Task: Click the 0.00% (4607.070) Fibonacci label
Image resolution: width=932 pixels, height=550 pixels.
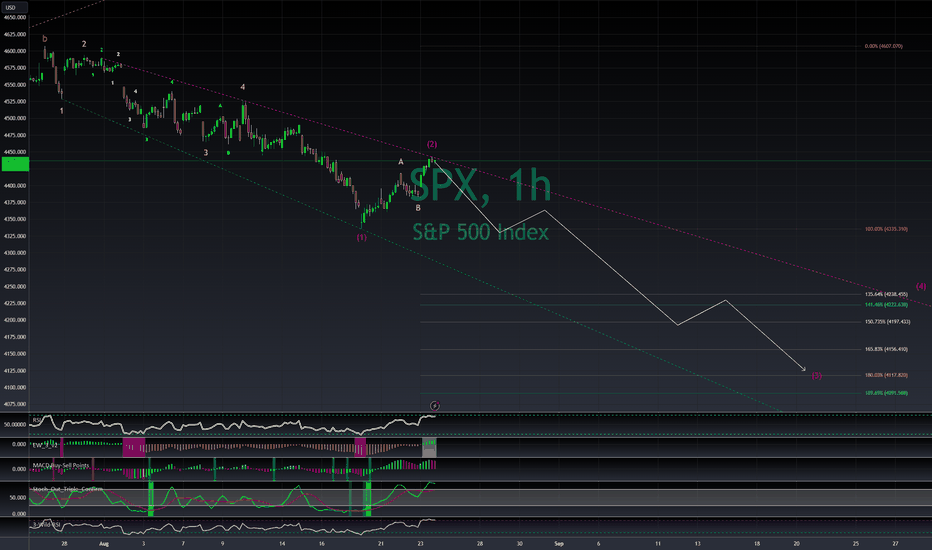Action: tap(883, 46)
